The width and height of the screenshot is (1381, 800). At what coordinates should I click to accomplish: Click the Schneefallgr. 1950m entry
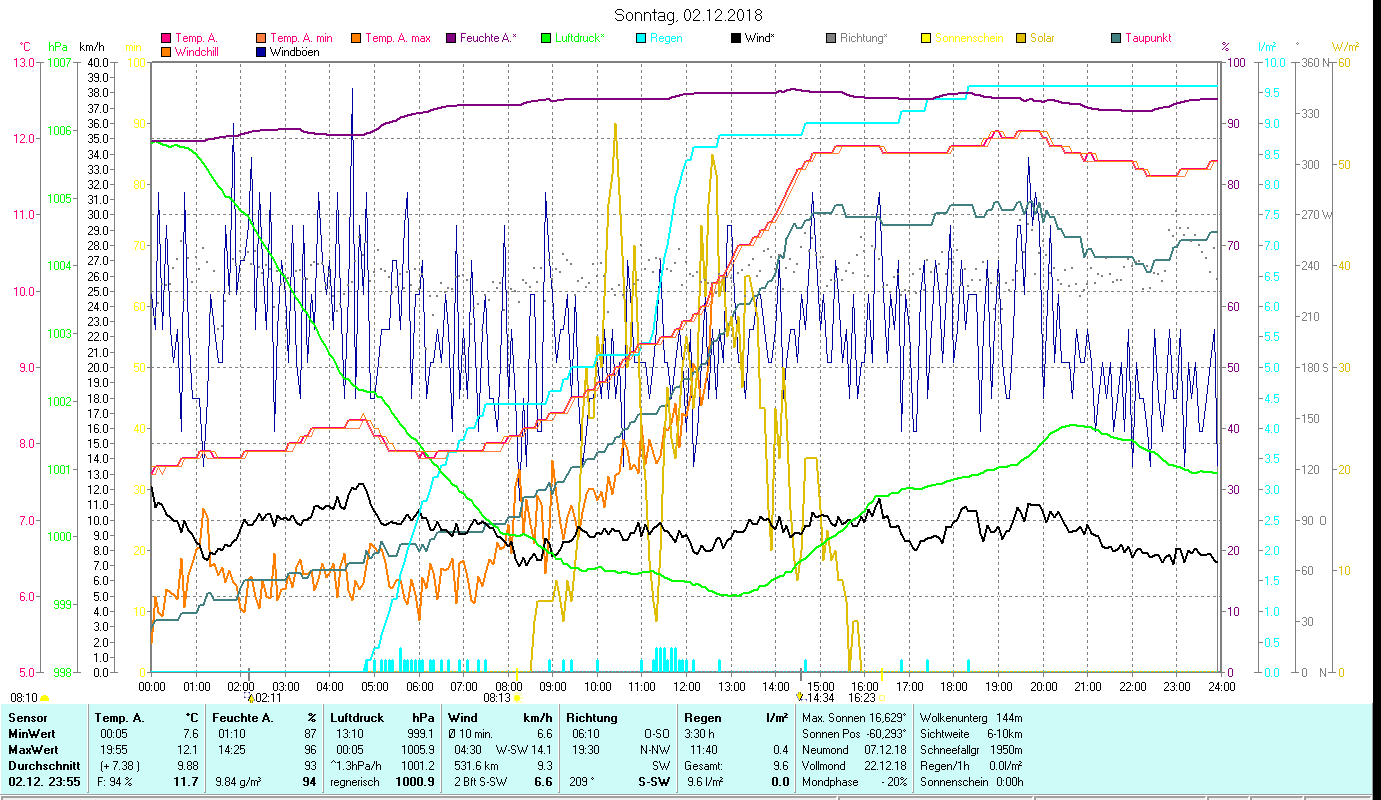click(x=971, y=750)
